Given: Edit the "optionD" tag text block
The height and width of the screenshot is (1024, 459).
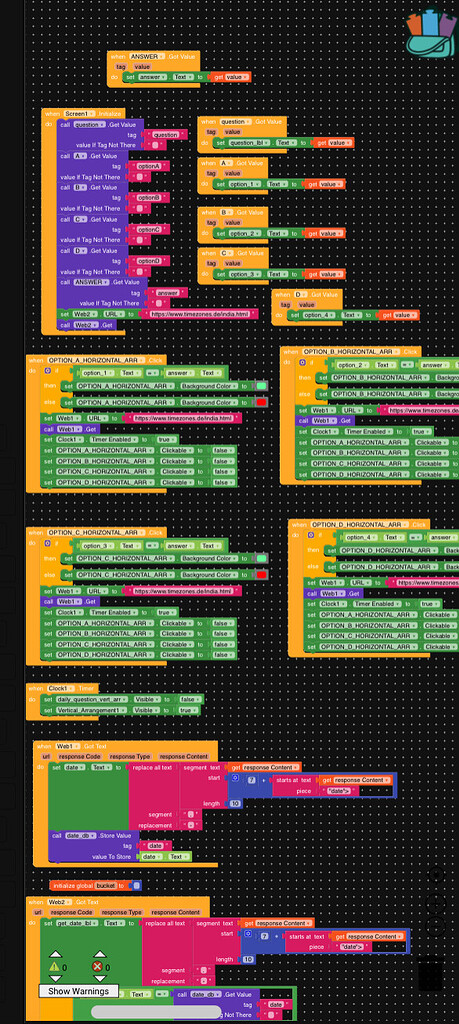Looking at the screenshot, I should [x=148, y=261].
